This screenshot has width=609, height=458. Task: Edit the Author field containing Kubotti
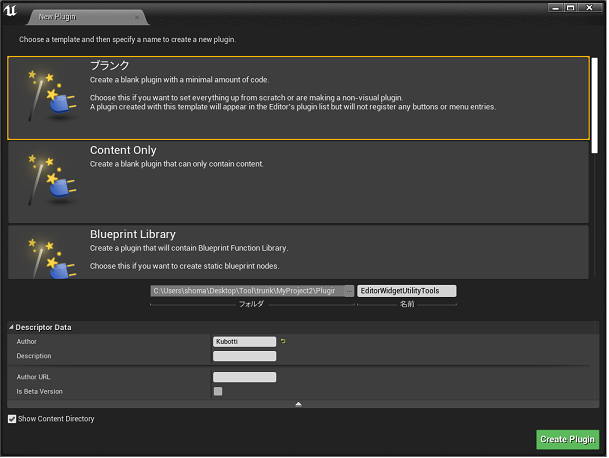[x=245, y=342]
